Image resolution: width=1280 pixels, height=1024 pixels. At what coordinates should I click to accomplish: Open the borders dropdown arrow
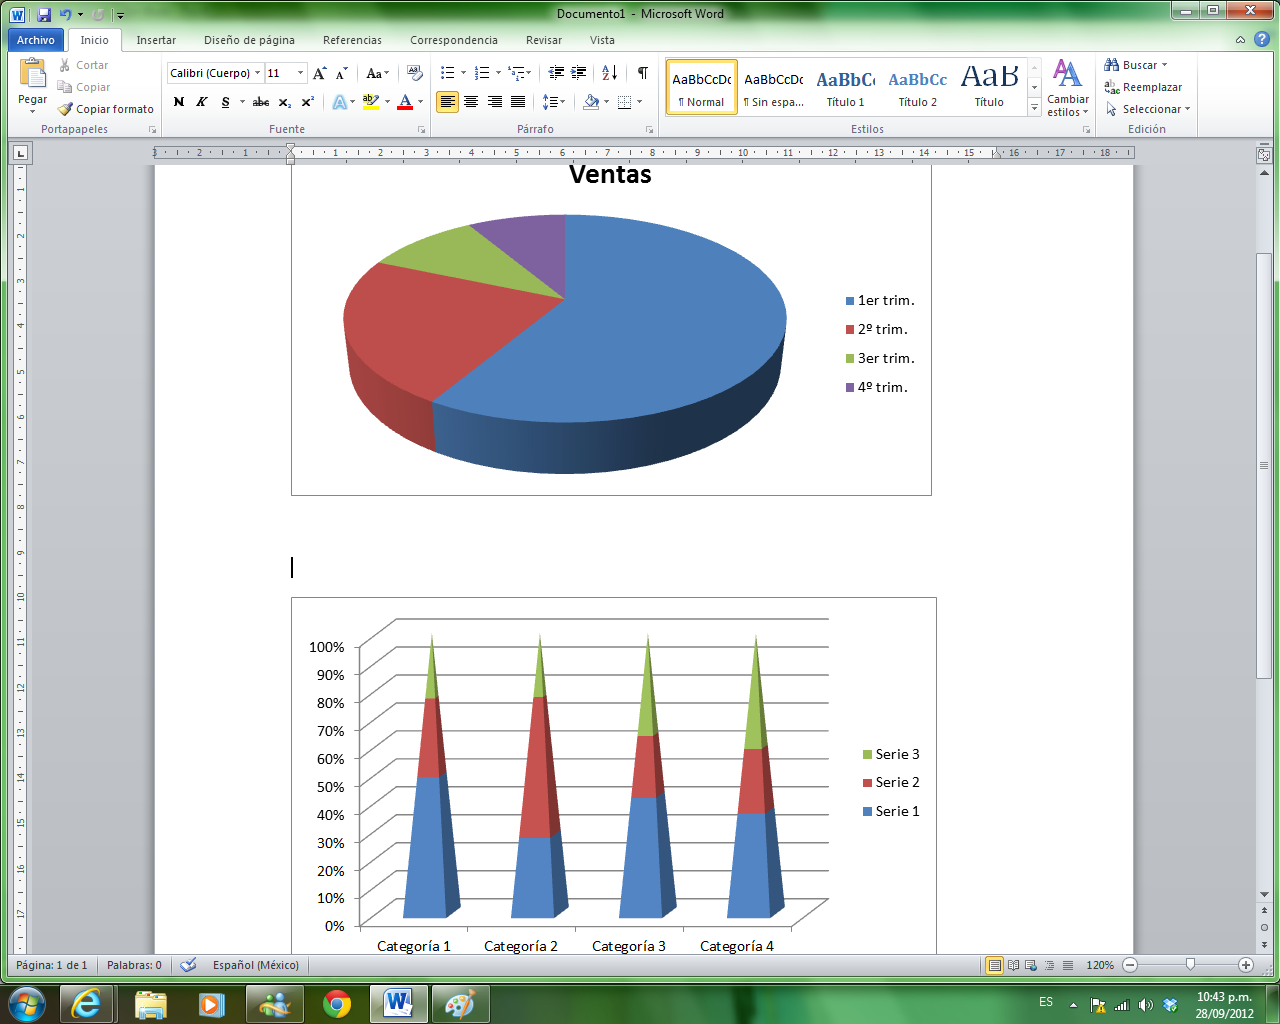(x=639, y=102)
